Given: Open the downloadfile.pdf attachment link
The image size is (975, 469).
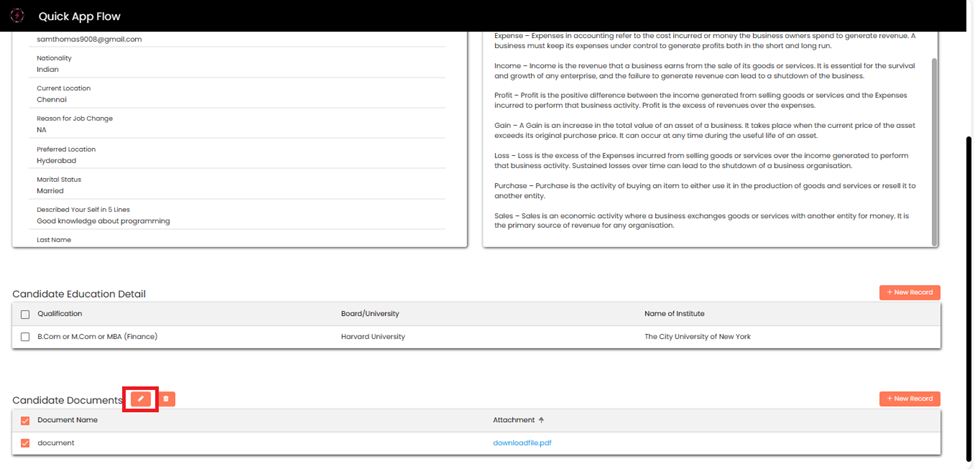Looking at the screenshot, I should pyautogui.click(x=522, y=443).
